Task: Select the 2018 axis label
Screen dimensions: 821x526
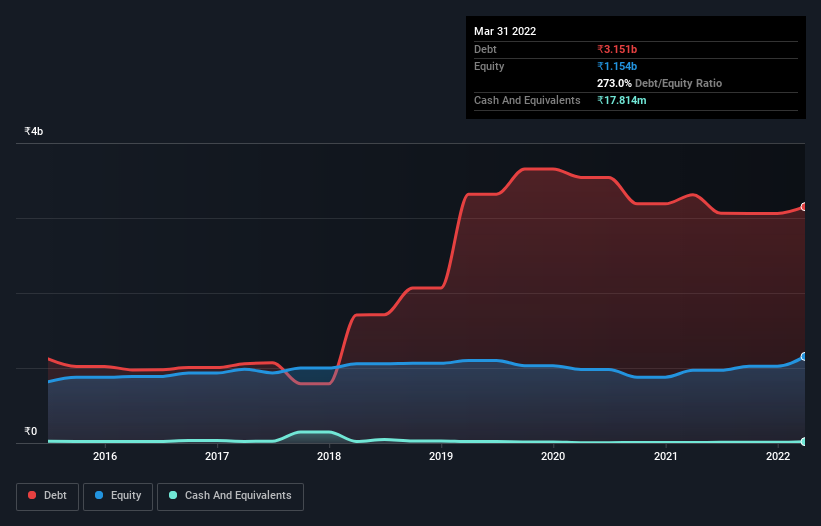Action: (329, 456)
